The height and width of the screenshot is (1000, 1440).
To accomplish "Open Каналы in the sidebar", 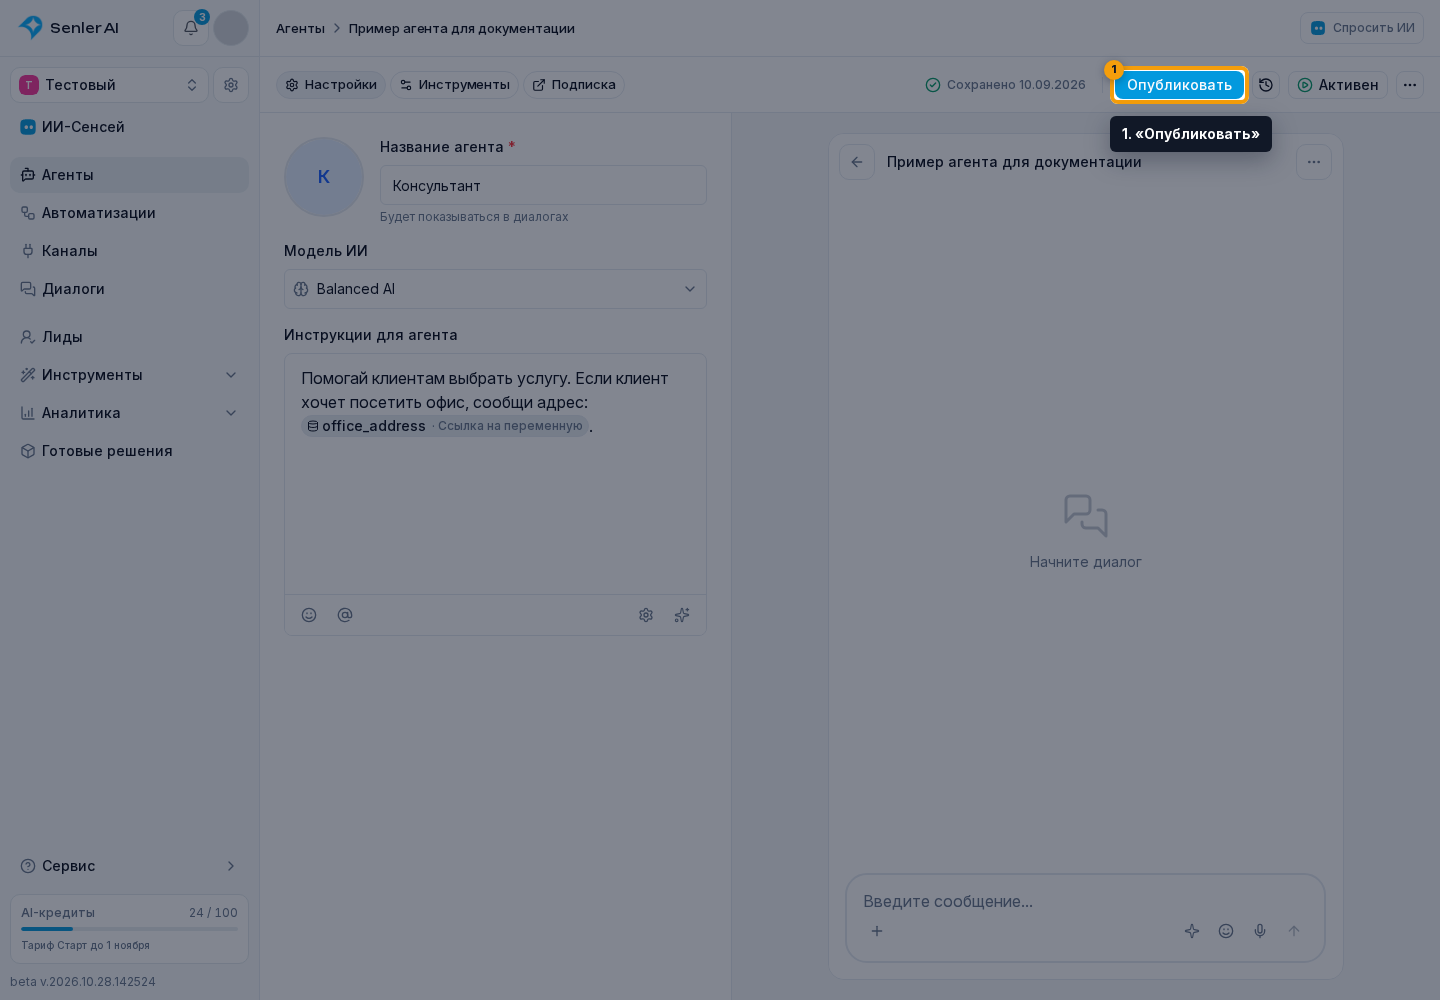I will [130, 251].
